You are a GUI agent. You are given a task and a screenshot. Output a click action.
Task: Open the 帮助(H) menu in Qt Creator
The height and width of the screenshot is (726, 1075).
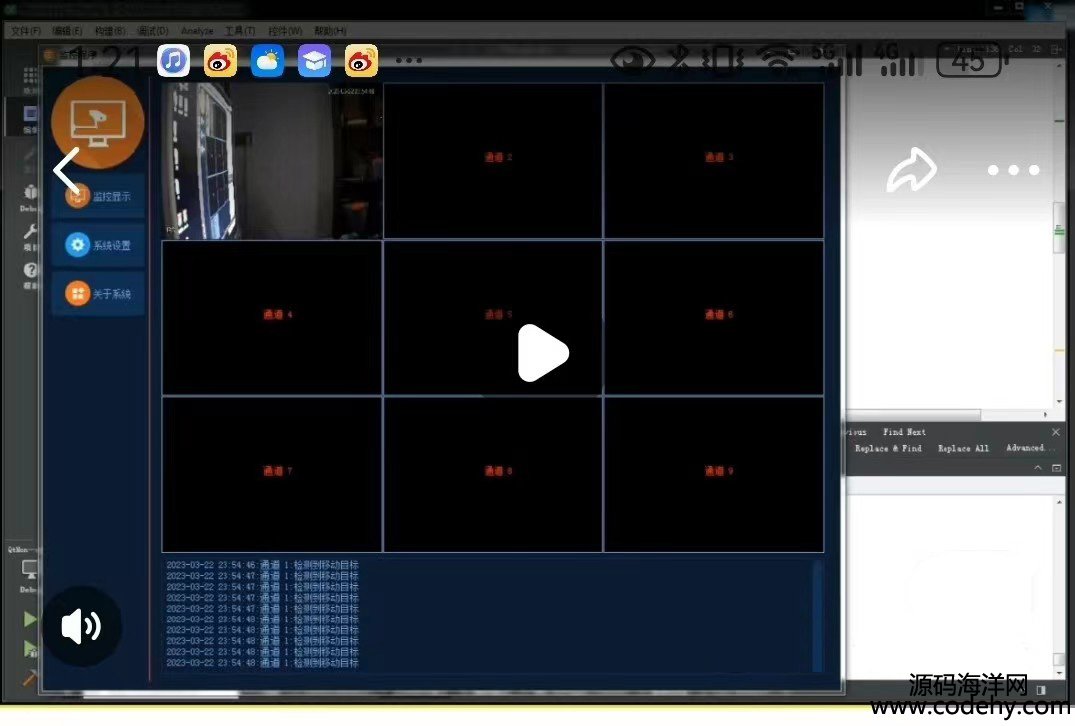click(x=330, y=31)
